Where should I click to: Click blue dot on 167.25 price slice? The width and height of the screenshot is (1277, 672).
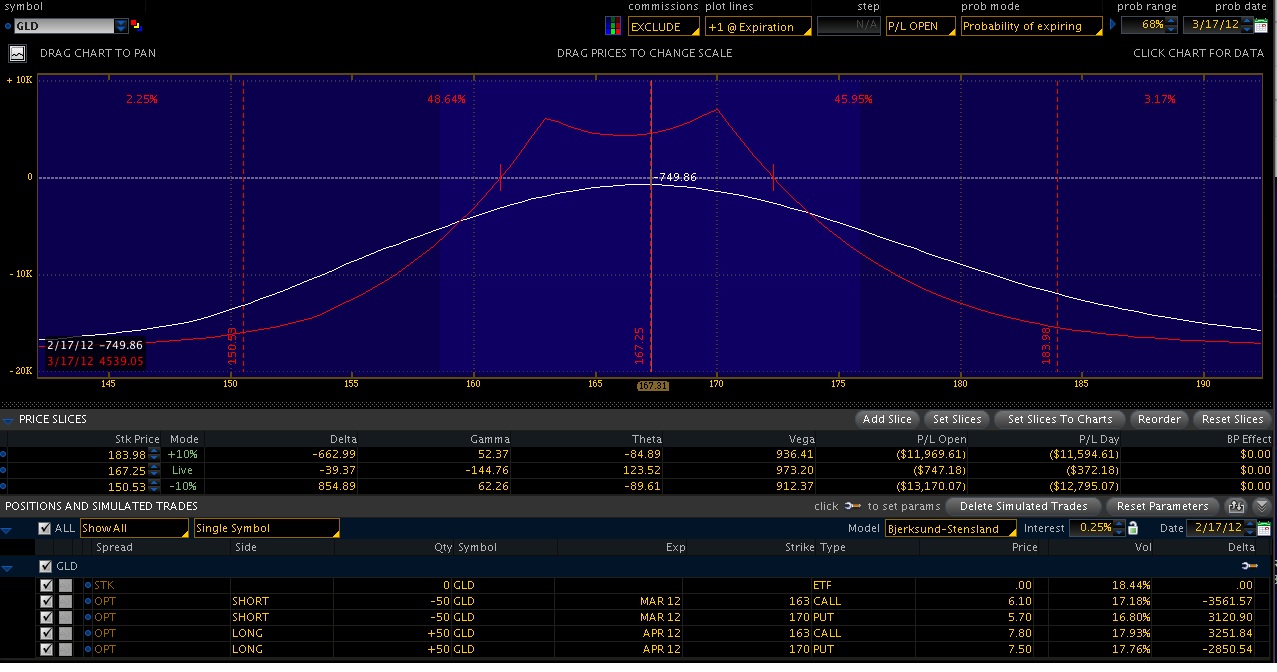4,470
